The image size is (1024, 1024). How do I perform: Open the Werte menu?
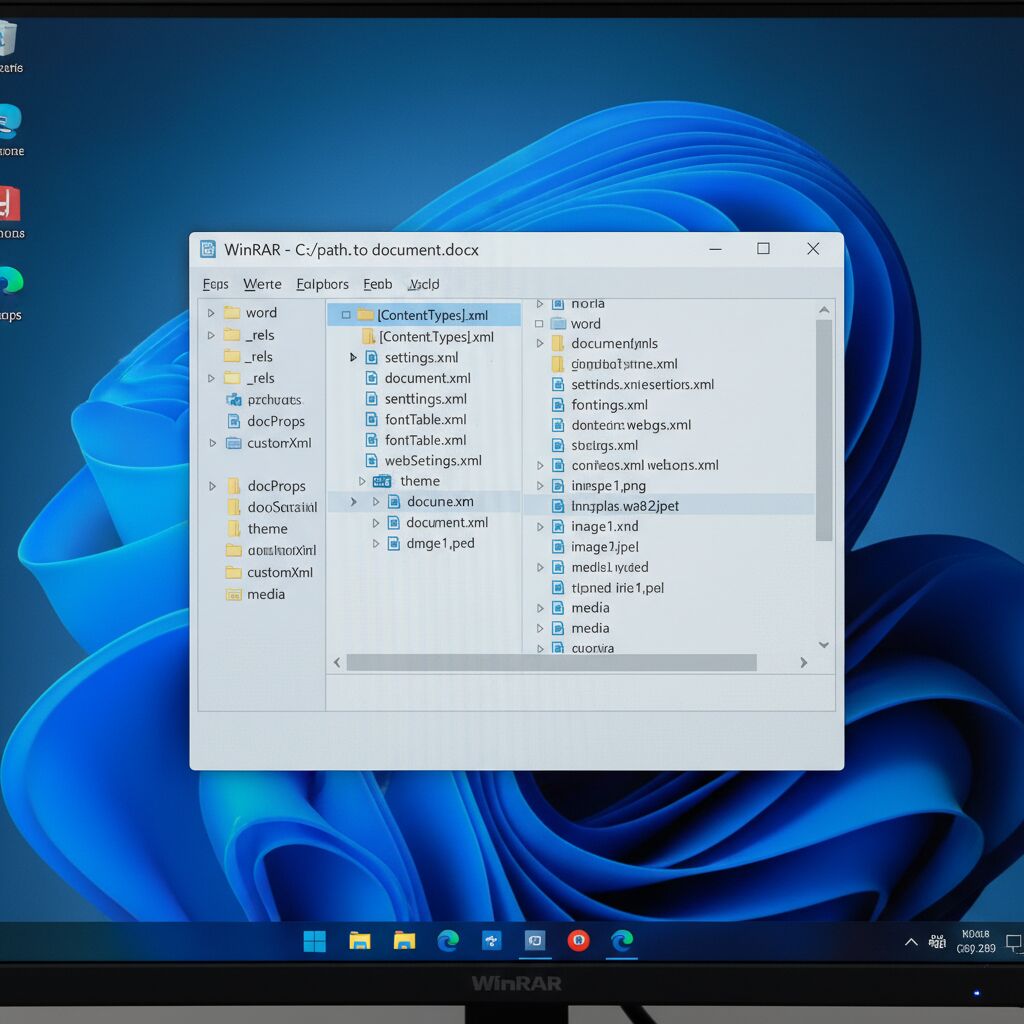(262, 284)
